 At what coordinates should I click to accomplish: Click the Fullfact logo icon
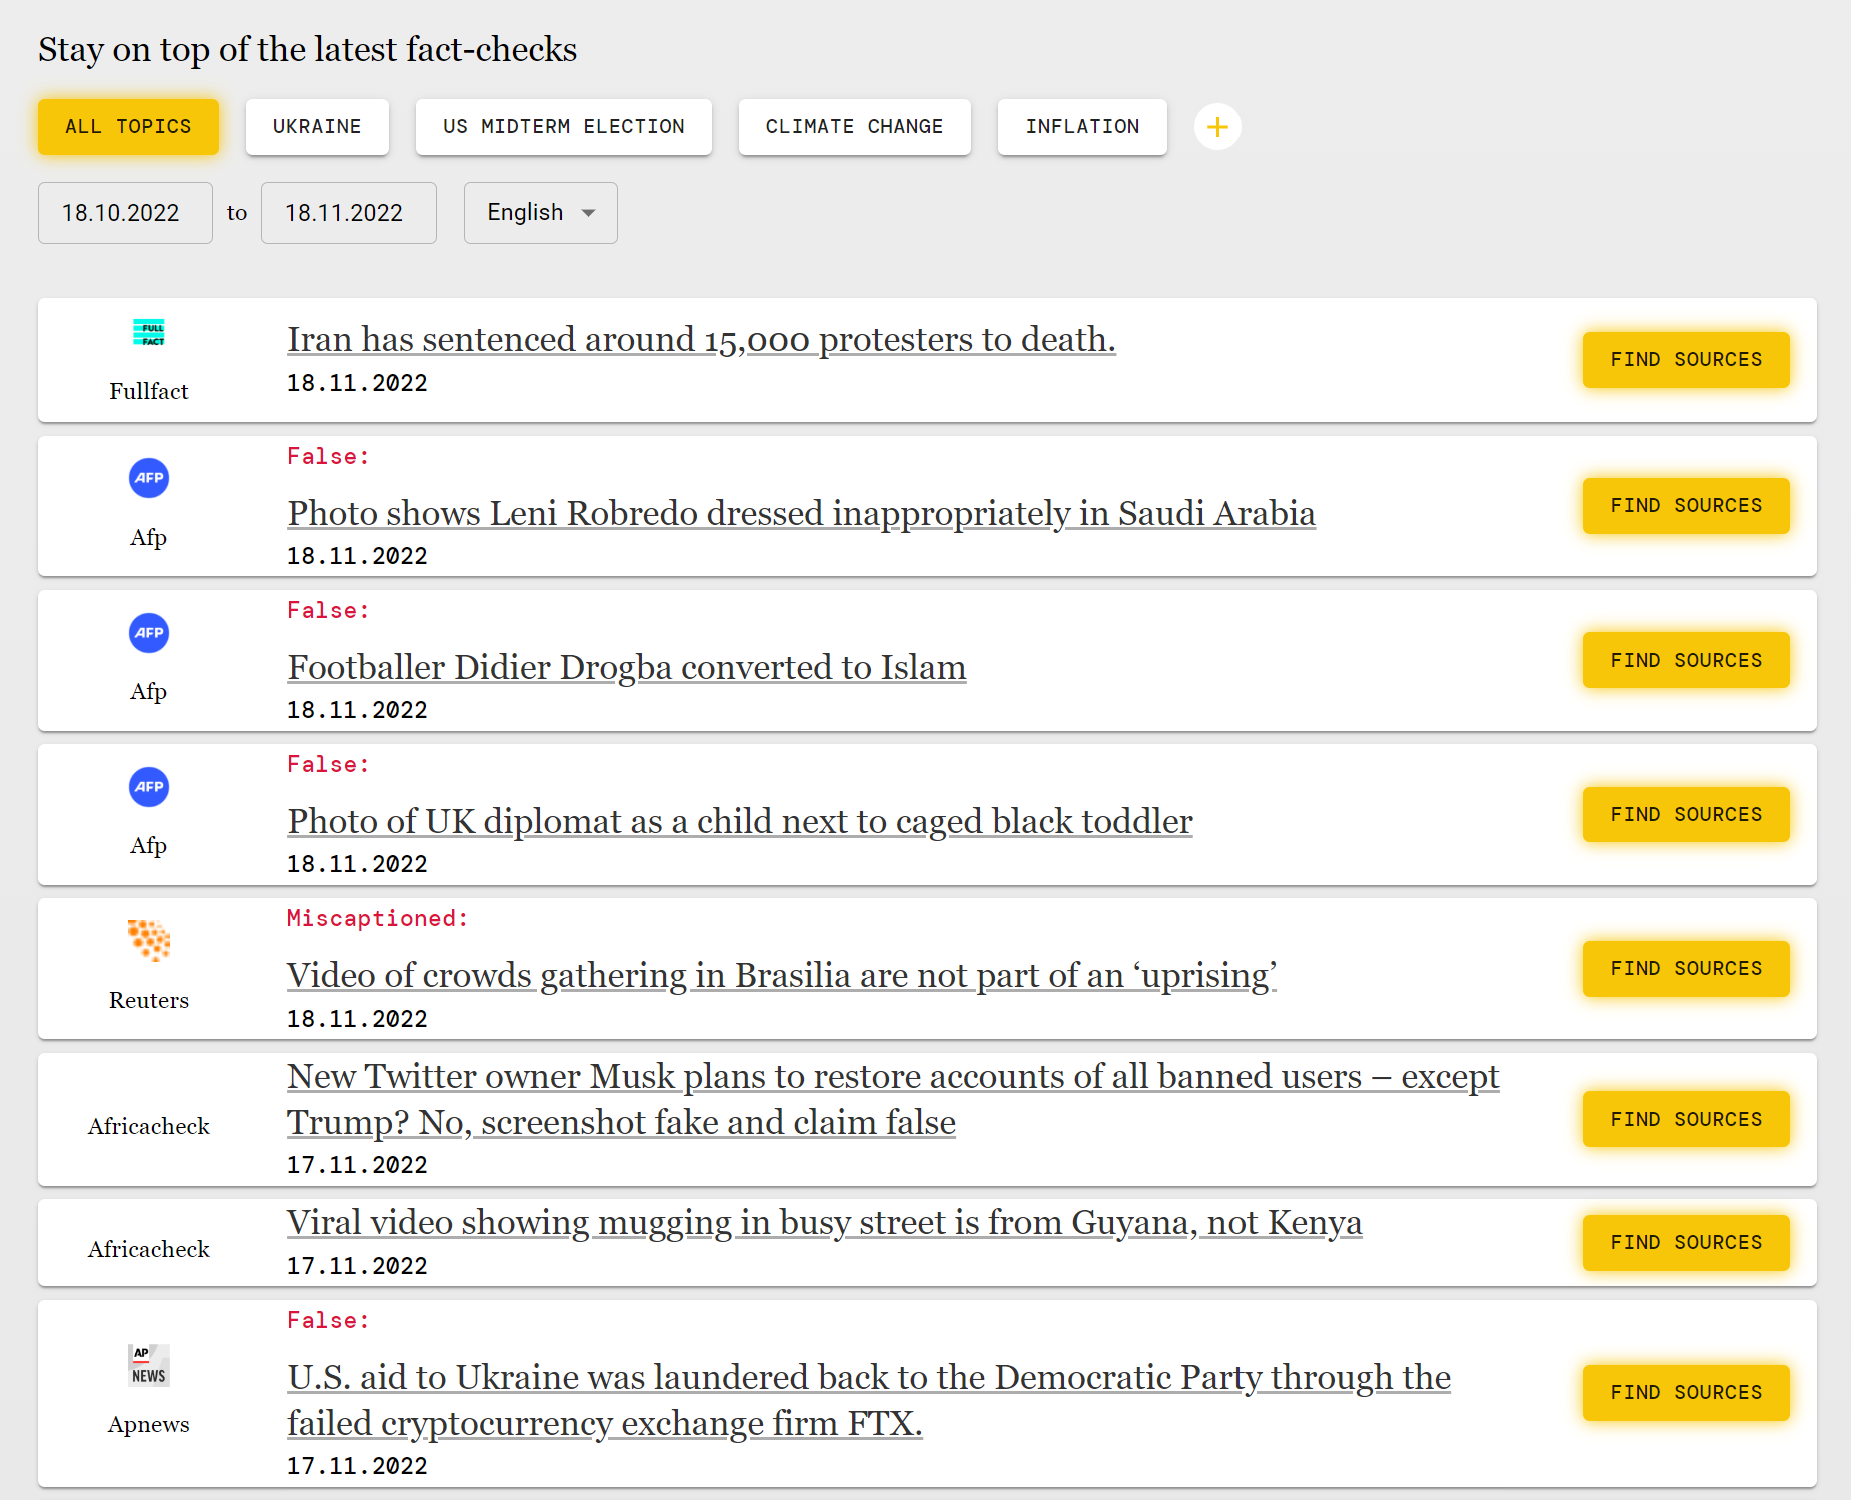[149, 333]
